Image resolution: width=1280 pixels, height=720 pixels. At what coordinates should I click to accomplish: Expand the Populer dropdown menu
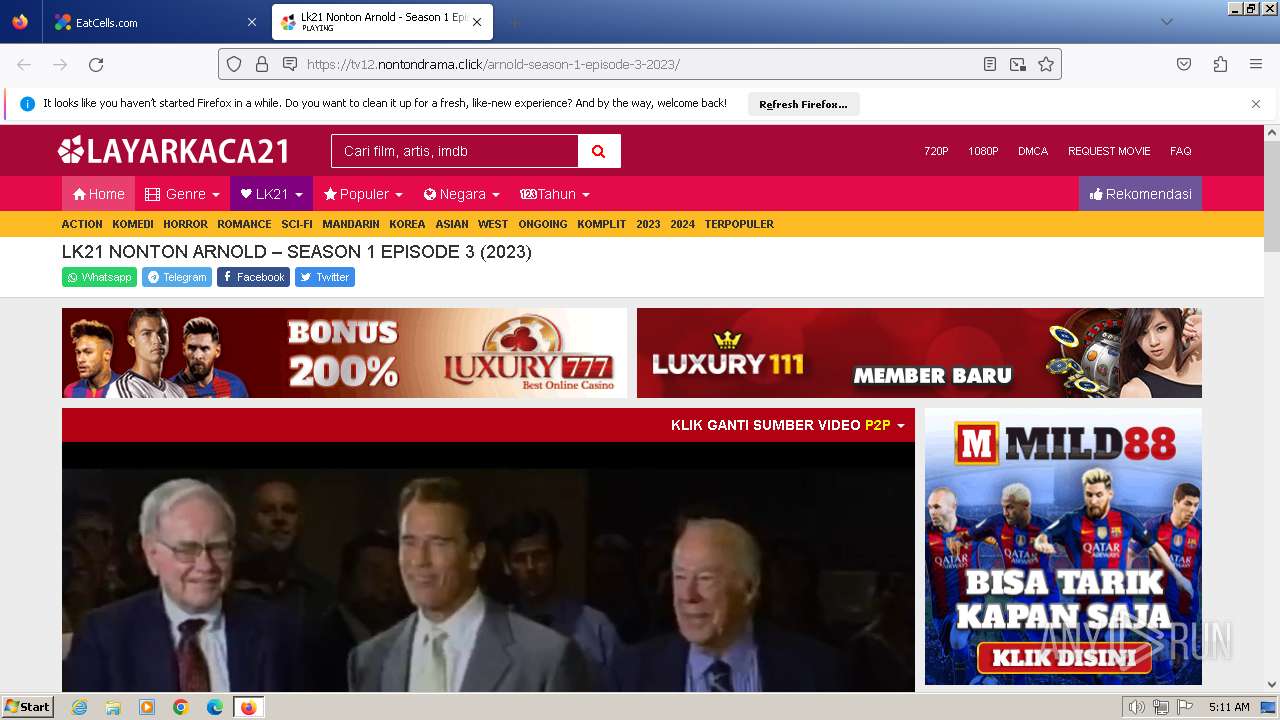363,194
